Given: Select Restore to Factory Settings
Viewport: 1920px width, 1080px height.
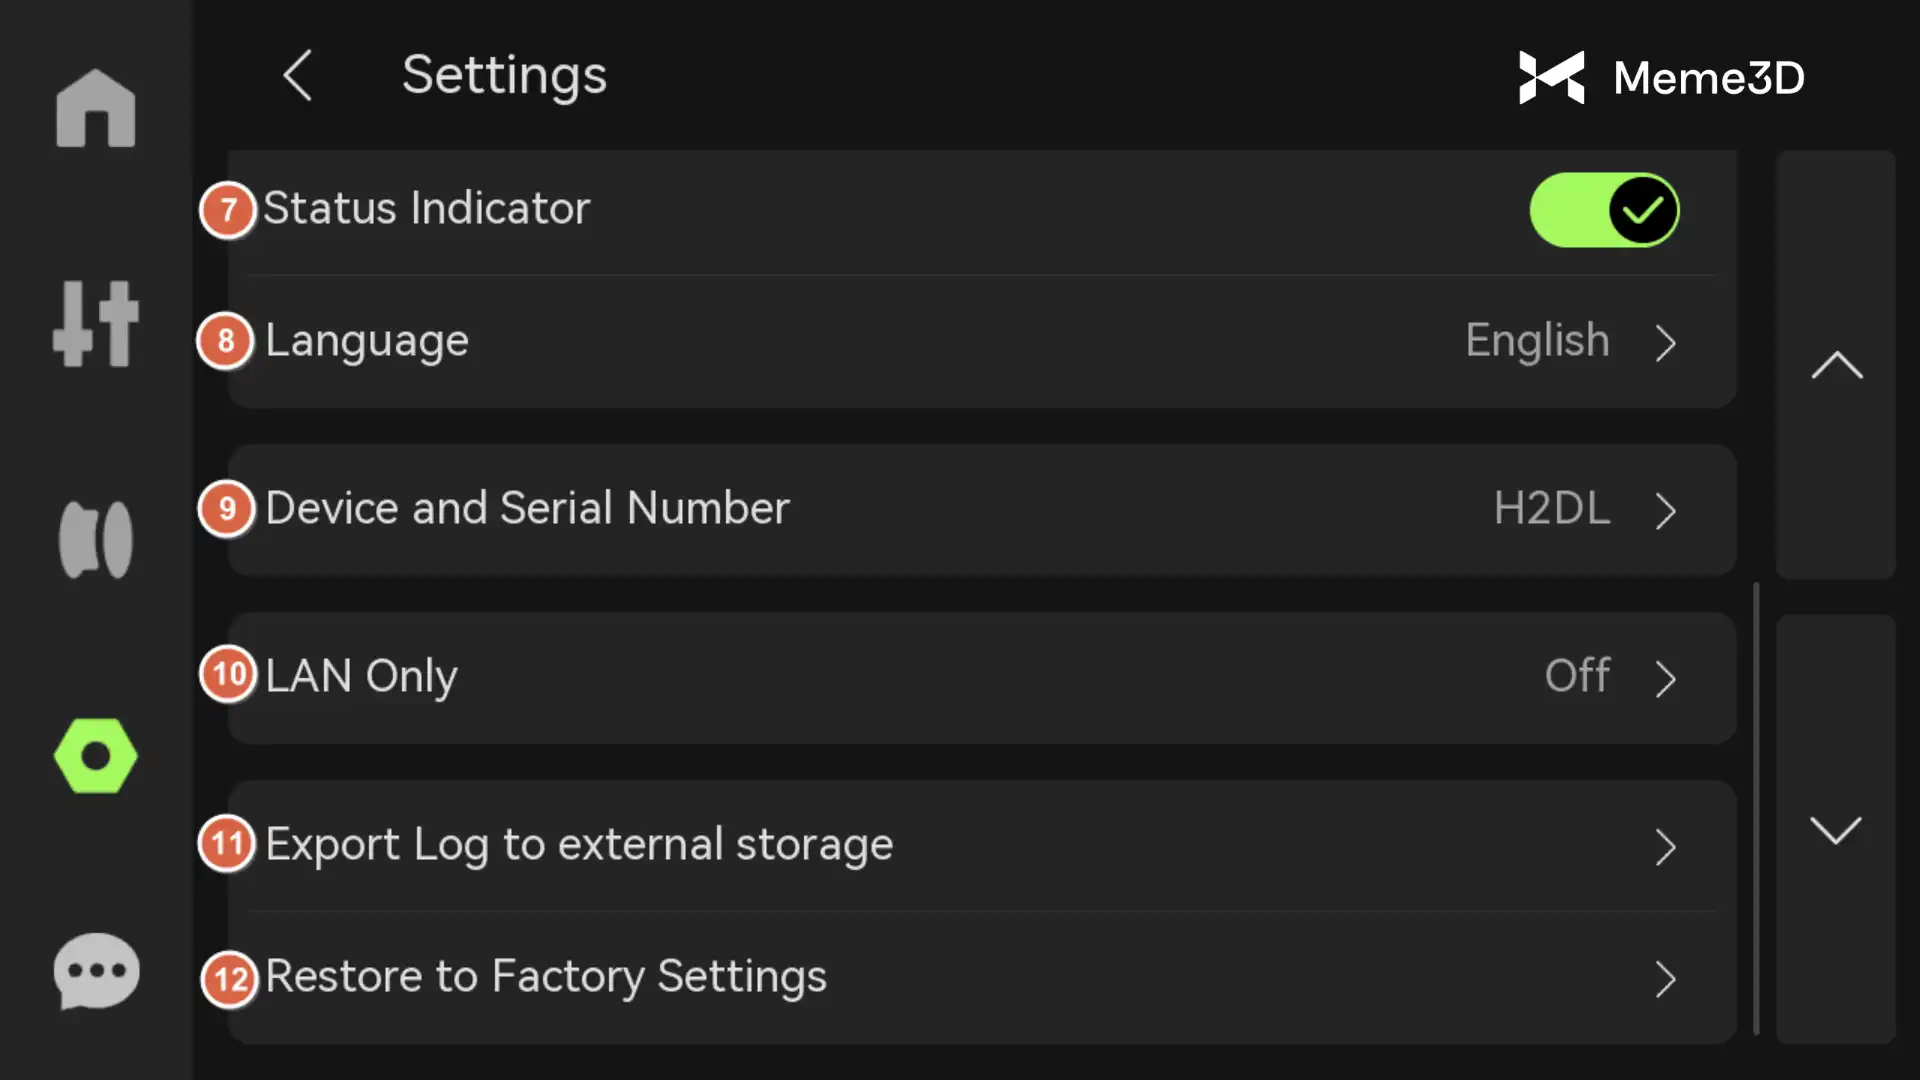Looking at the screenshot, I should tap(546, 977).
